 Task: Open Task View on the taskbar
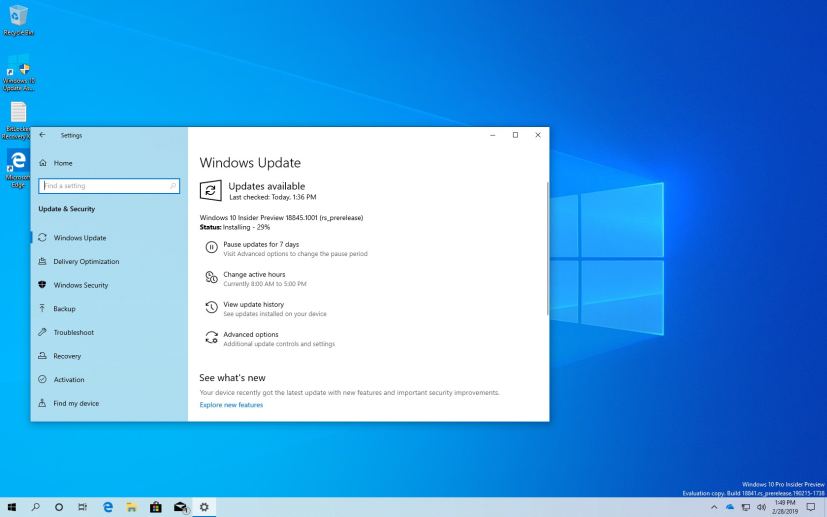pyautogui.click(x=83, y=507)
